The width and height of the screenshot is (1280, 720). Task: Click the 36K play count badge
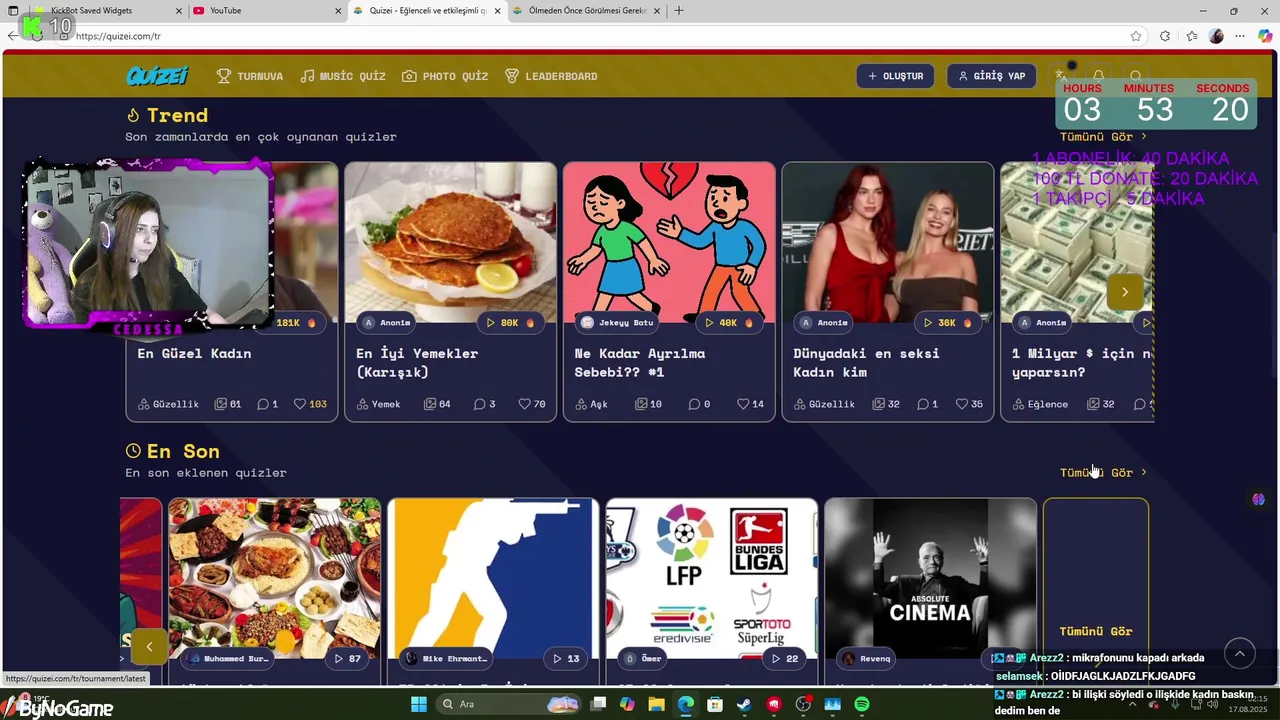tap(947, 323)
